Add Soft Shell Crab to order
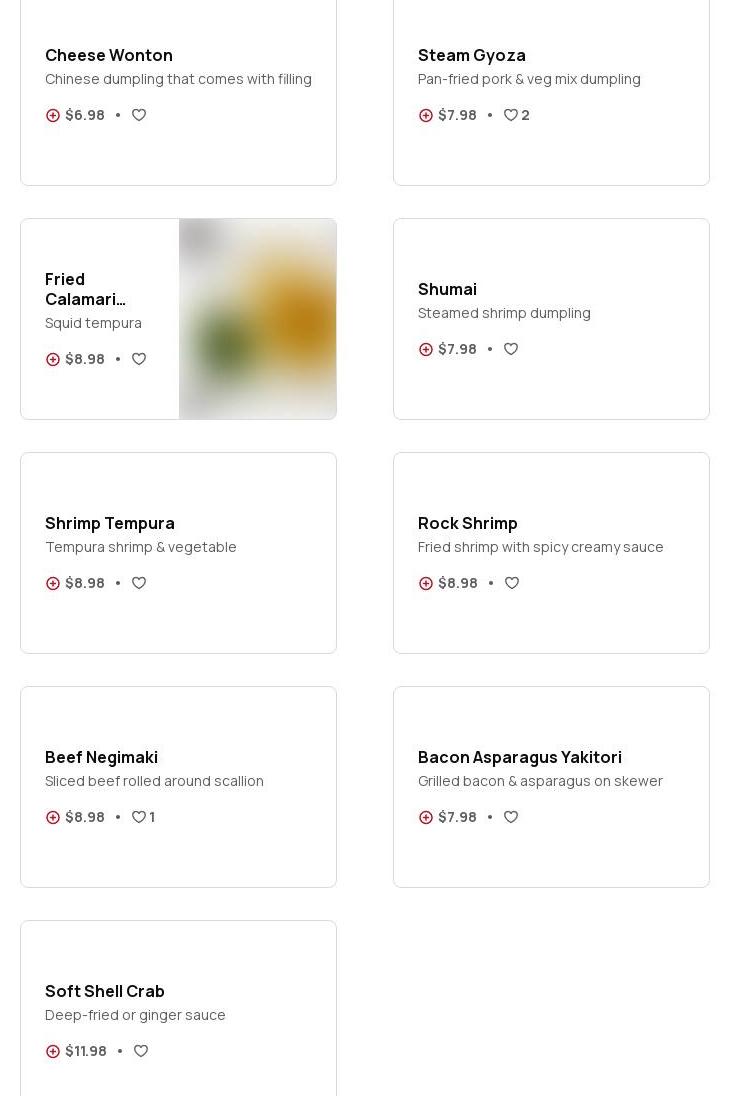Image resolution: width=750 pixels, height=1096 pixels. 53,1051
